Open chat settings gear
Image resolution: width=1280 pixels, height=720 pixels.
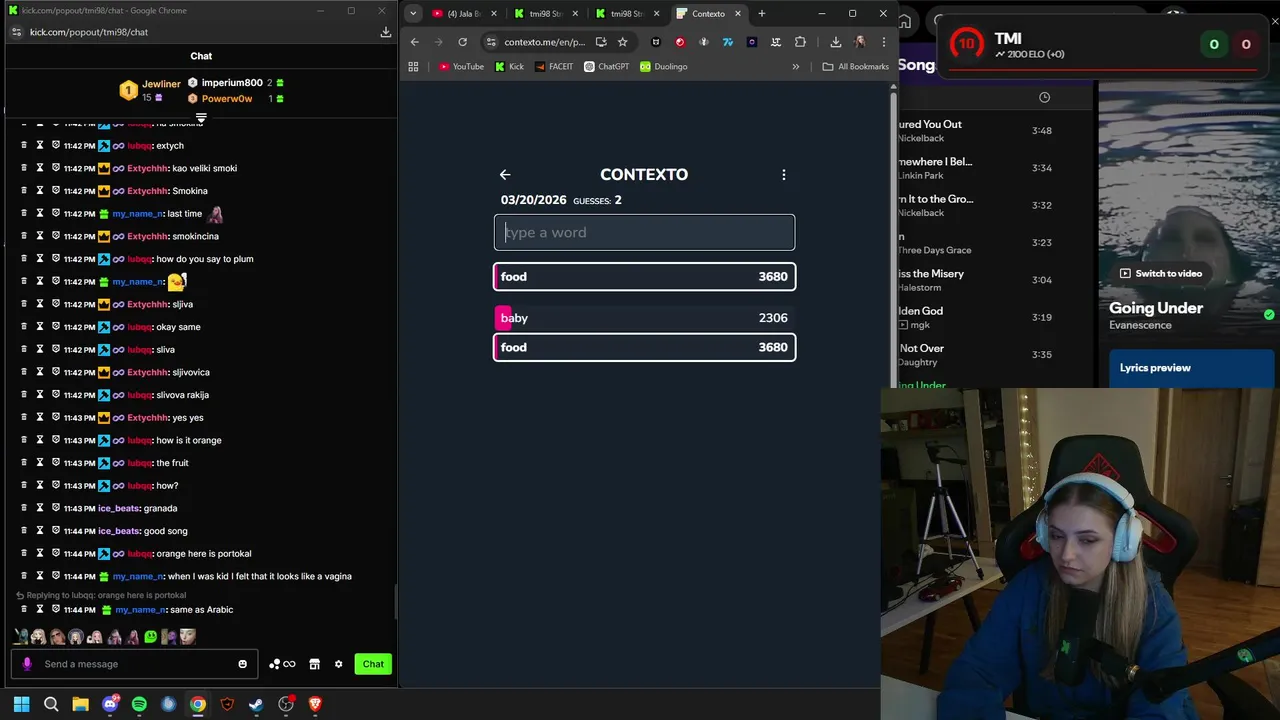click(x=338, y=664)
